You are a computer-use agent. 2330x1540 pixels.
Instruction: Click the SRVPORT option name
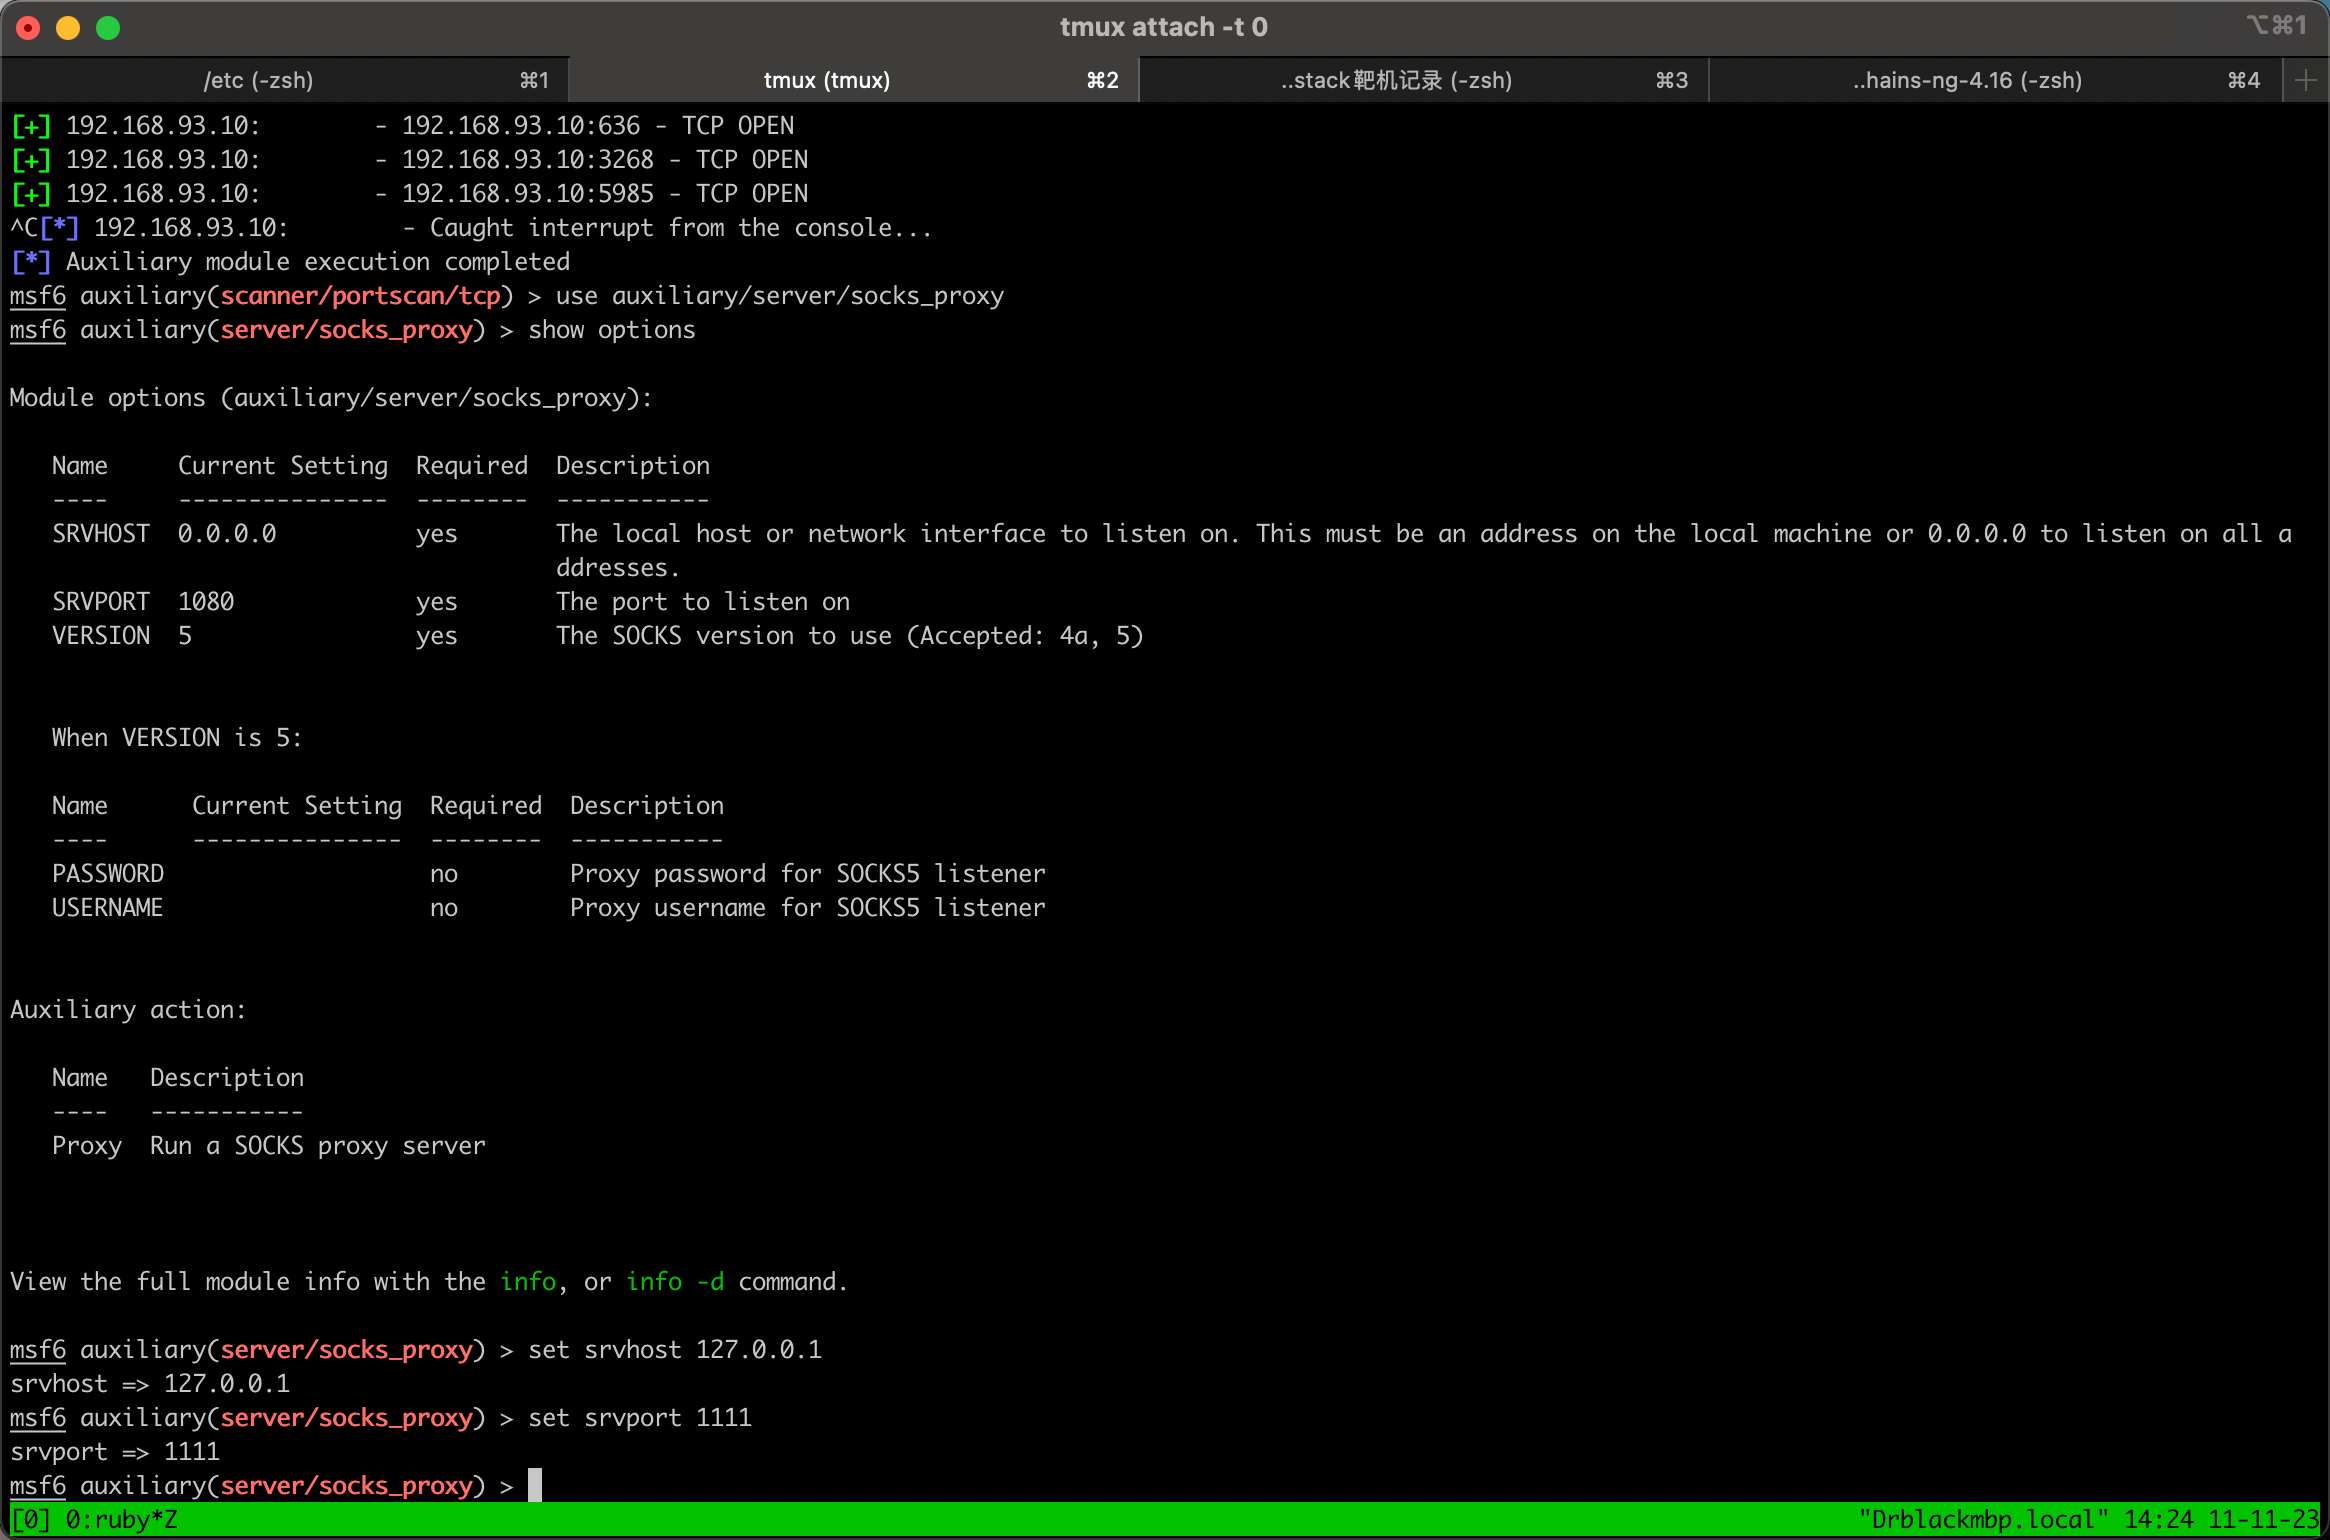[101, 602]
